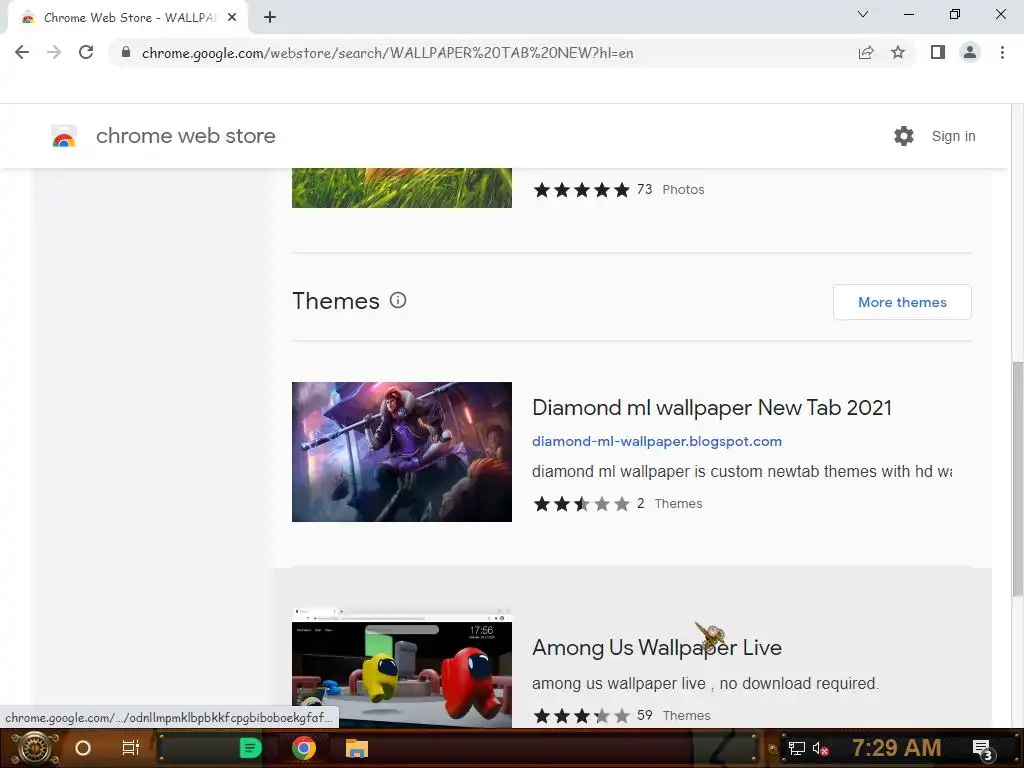Screen dimensions: 1024x768
Task: Open Cortana search circle on taskbar
Action: [83, 748]
